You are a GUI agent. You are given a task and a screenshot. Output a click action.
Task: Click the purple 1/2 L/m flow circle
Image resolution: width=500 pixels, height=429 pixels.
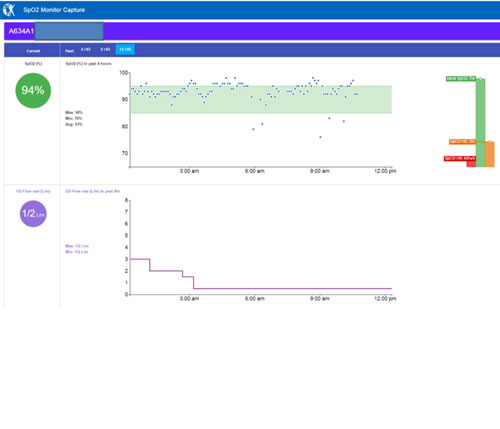click(33, 214)
